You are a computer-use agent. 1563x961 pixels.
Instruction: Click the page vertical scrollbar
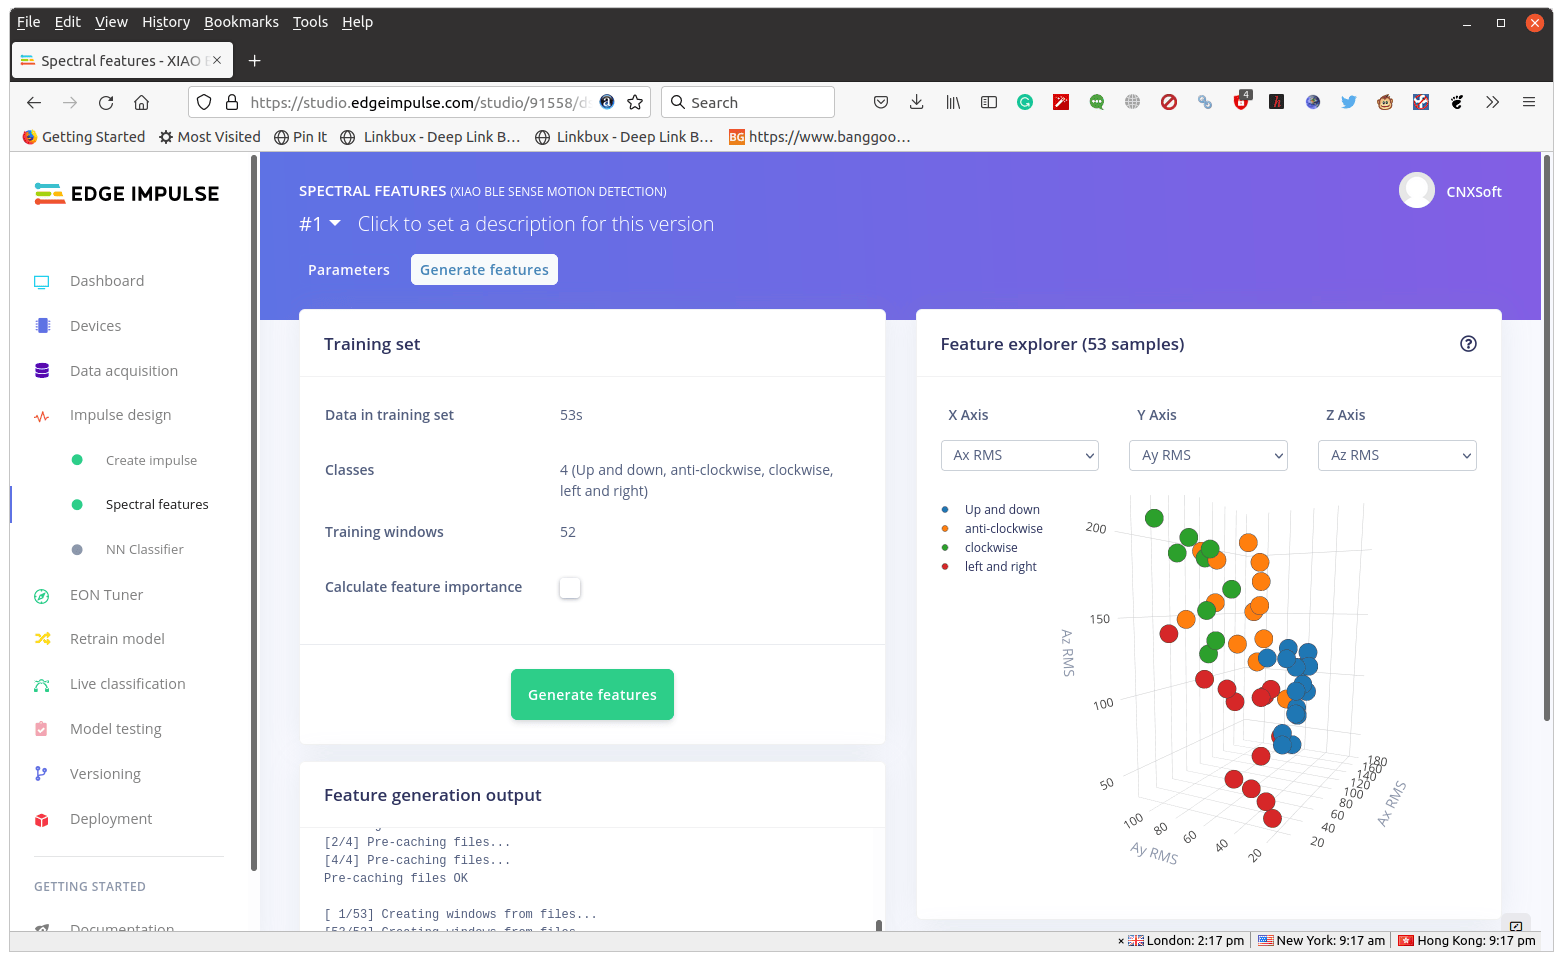pyautogui.click(x=1547, y=440)
